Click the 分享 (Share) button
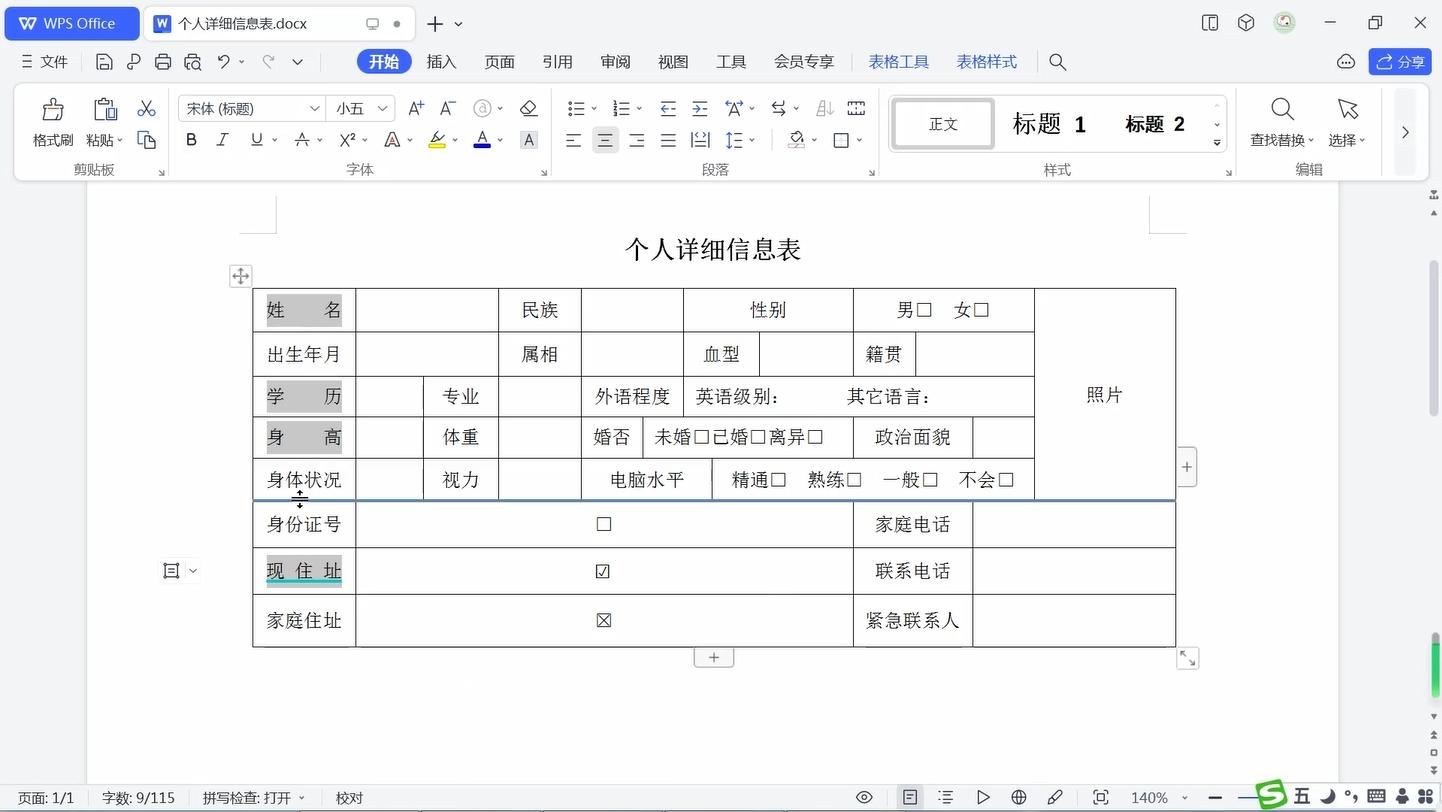The height and width of the screenshot is (812, 1442). (x=1400, y=62)
